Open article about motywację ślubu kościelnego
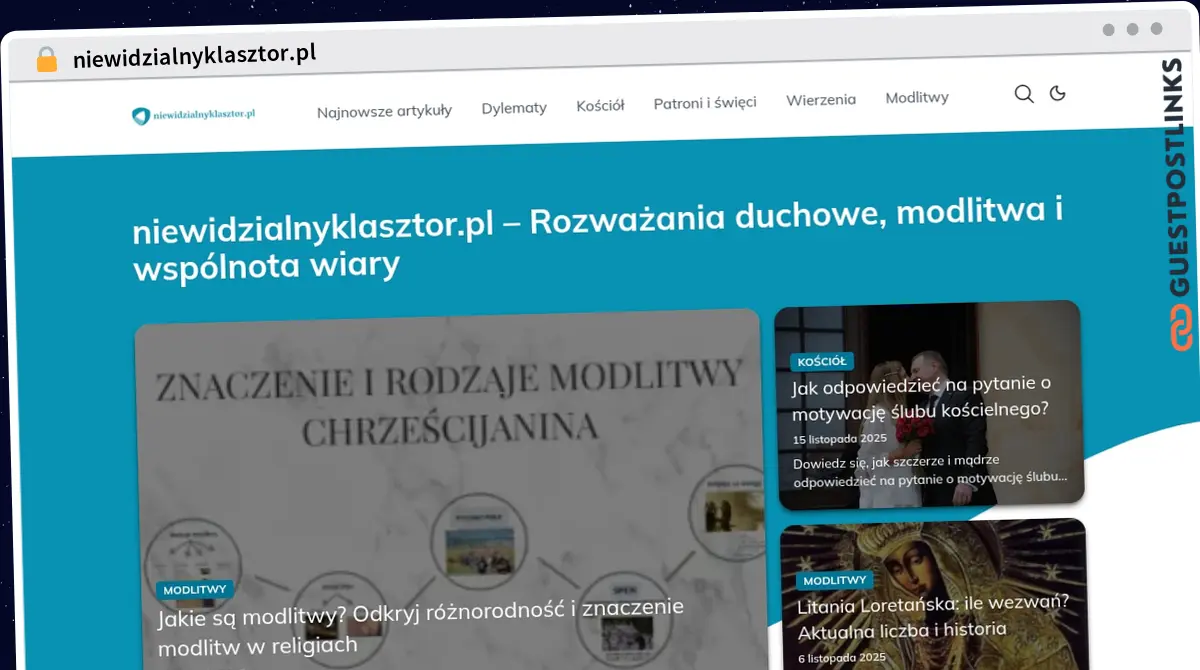1200x670 pixels. 920,397
